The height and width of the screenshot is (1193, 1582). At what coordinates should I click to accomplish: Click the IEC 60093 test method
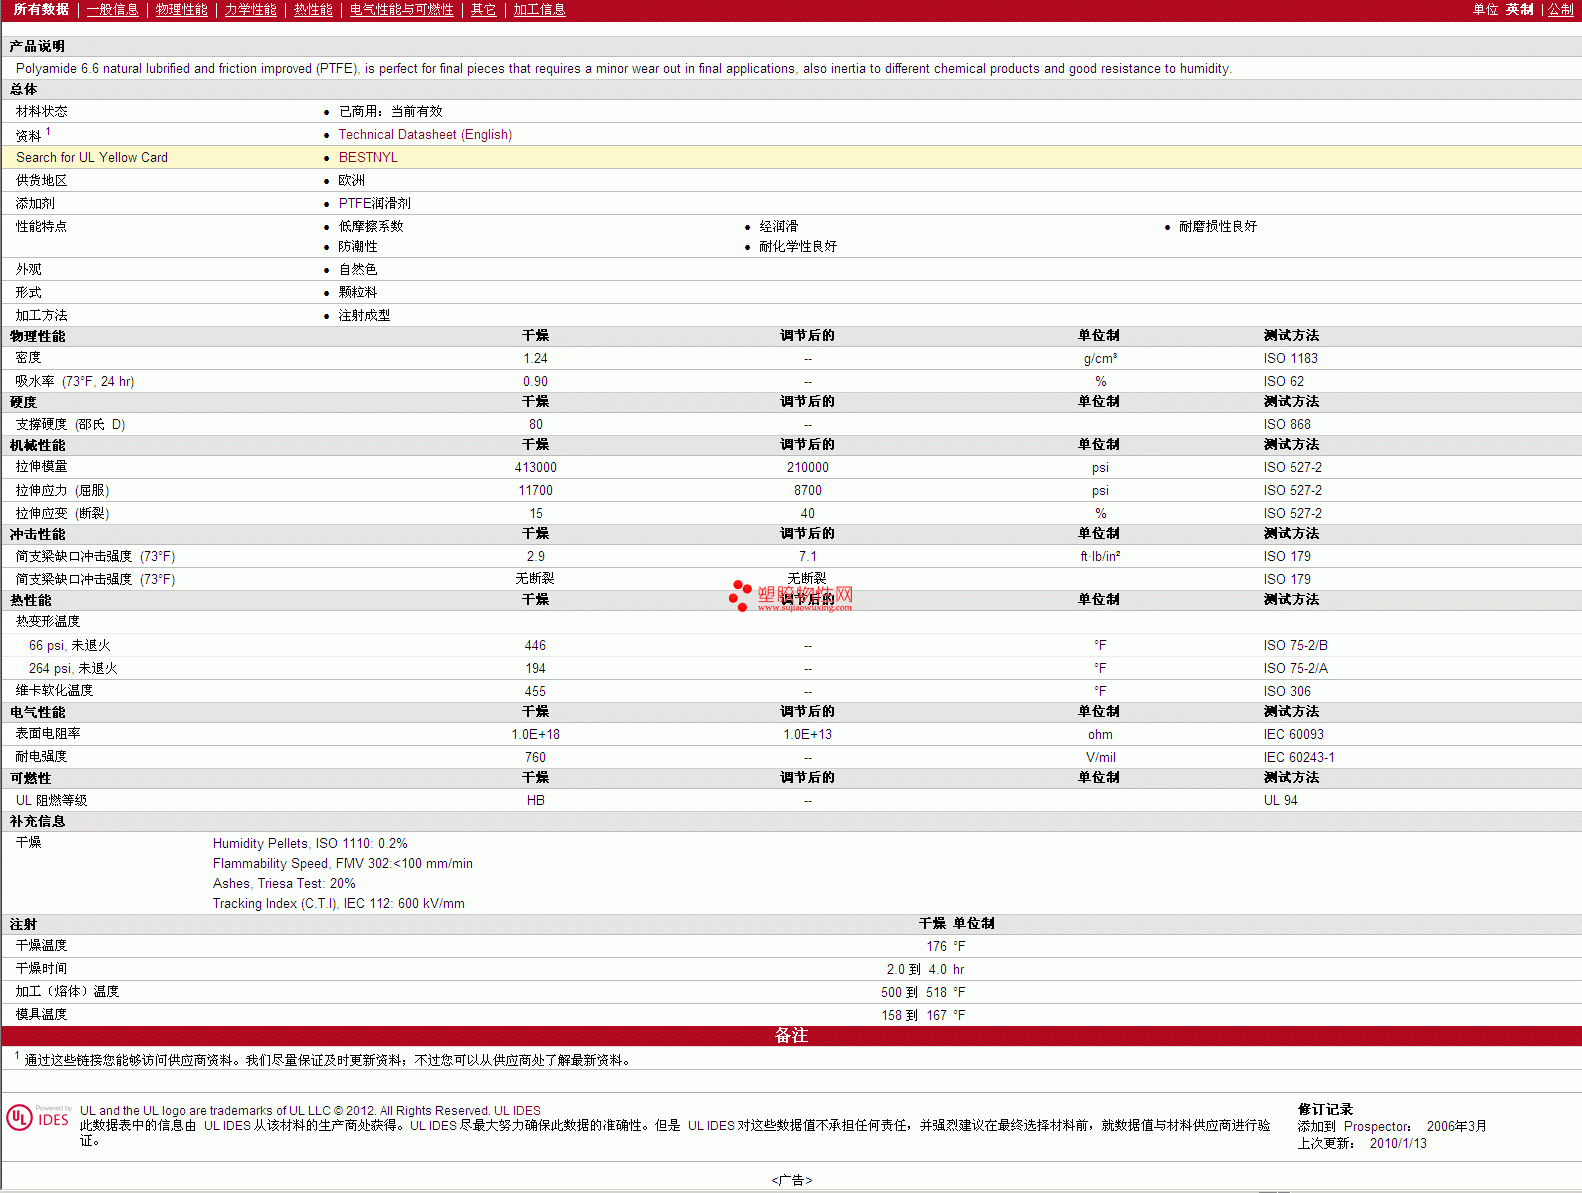click(1293, 734)
